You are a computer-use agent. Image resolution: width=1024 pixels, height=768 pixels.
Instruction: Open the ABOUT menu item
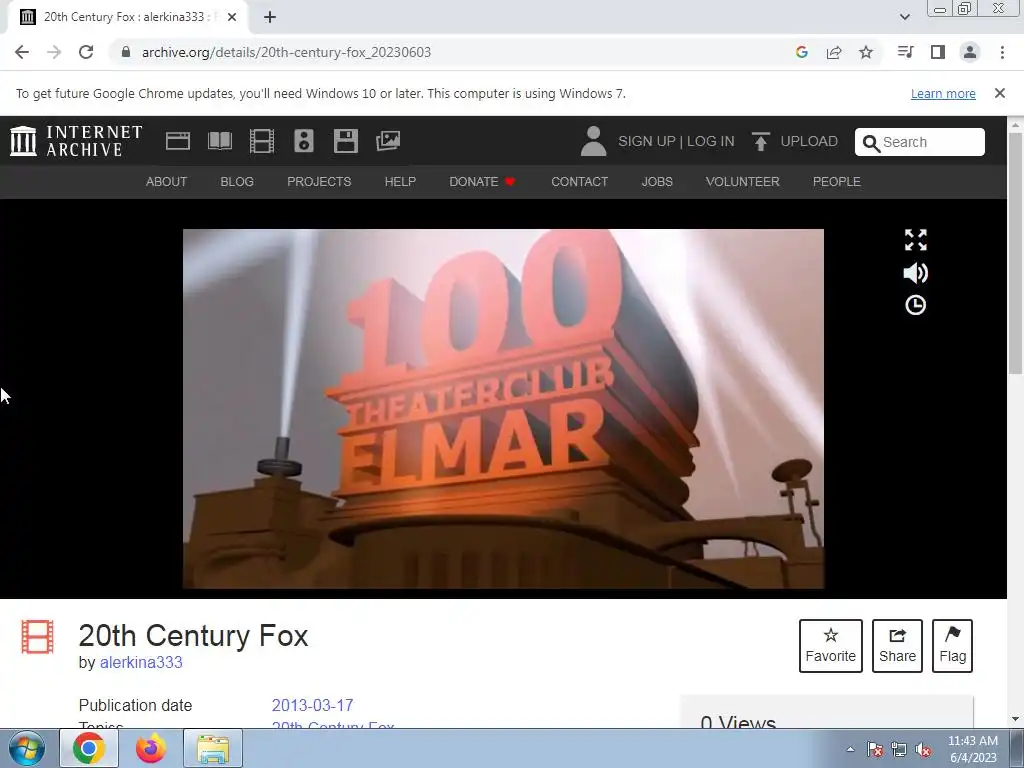click(x=167, y=182)
